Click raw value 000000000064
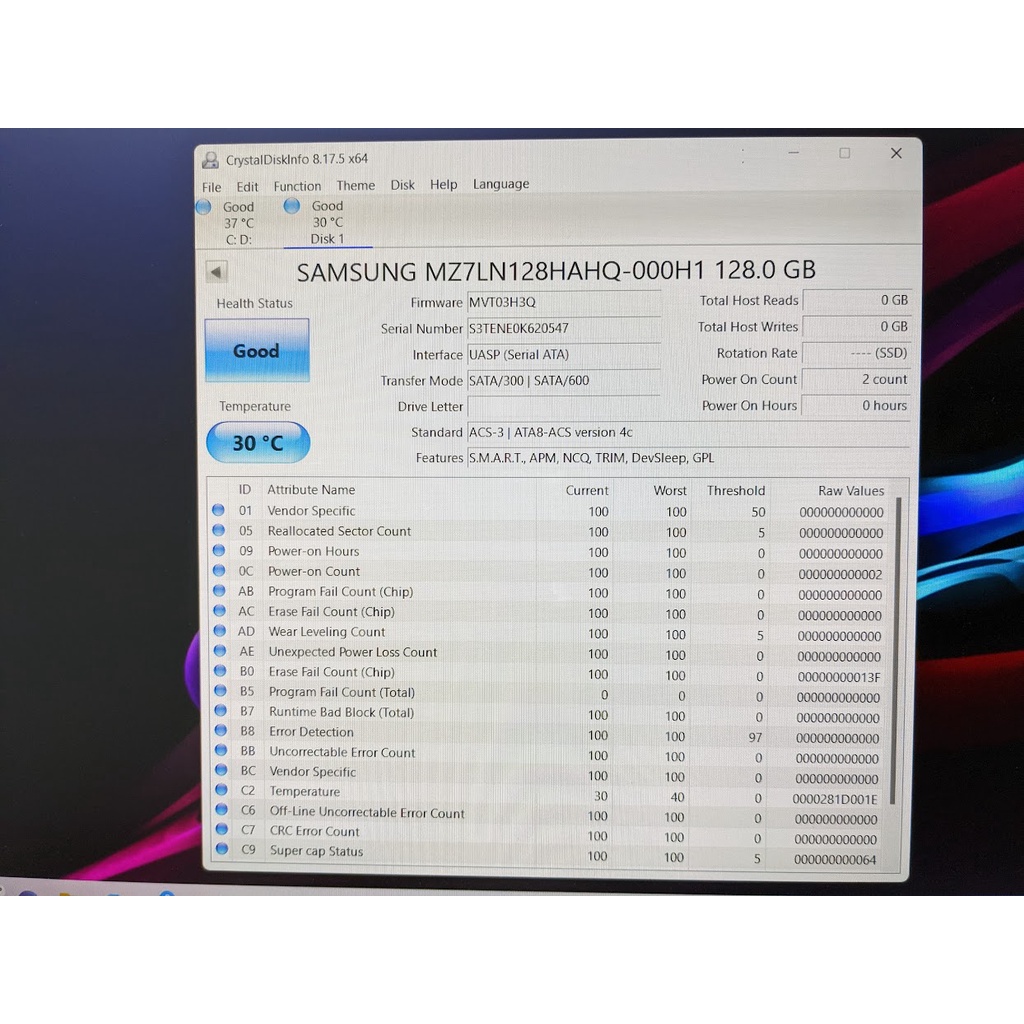Viewport: 1024px width, 1024px height. pos(835,859)
